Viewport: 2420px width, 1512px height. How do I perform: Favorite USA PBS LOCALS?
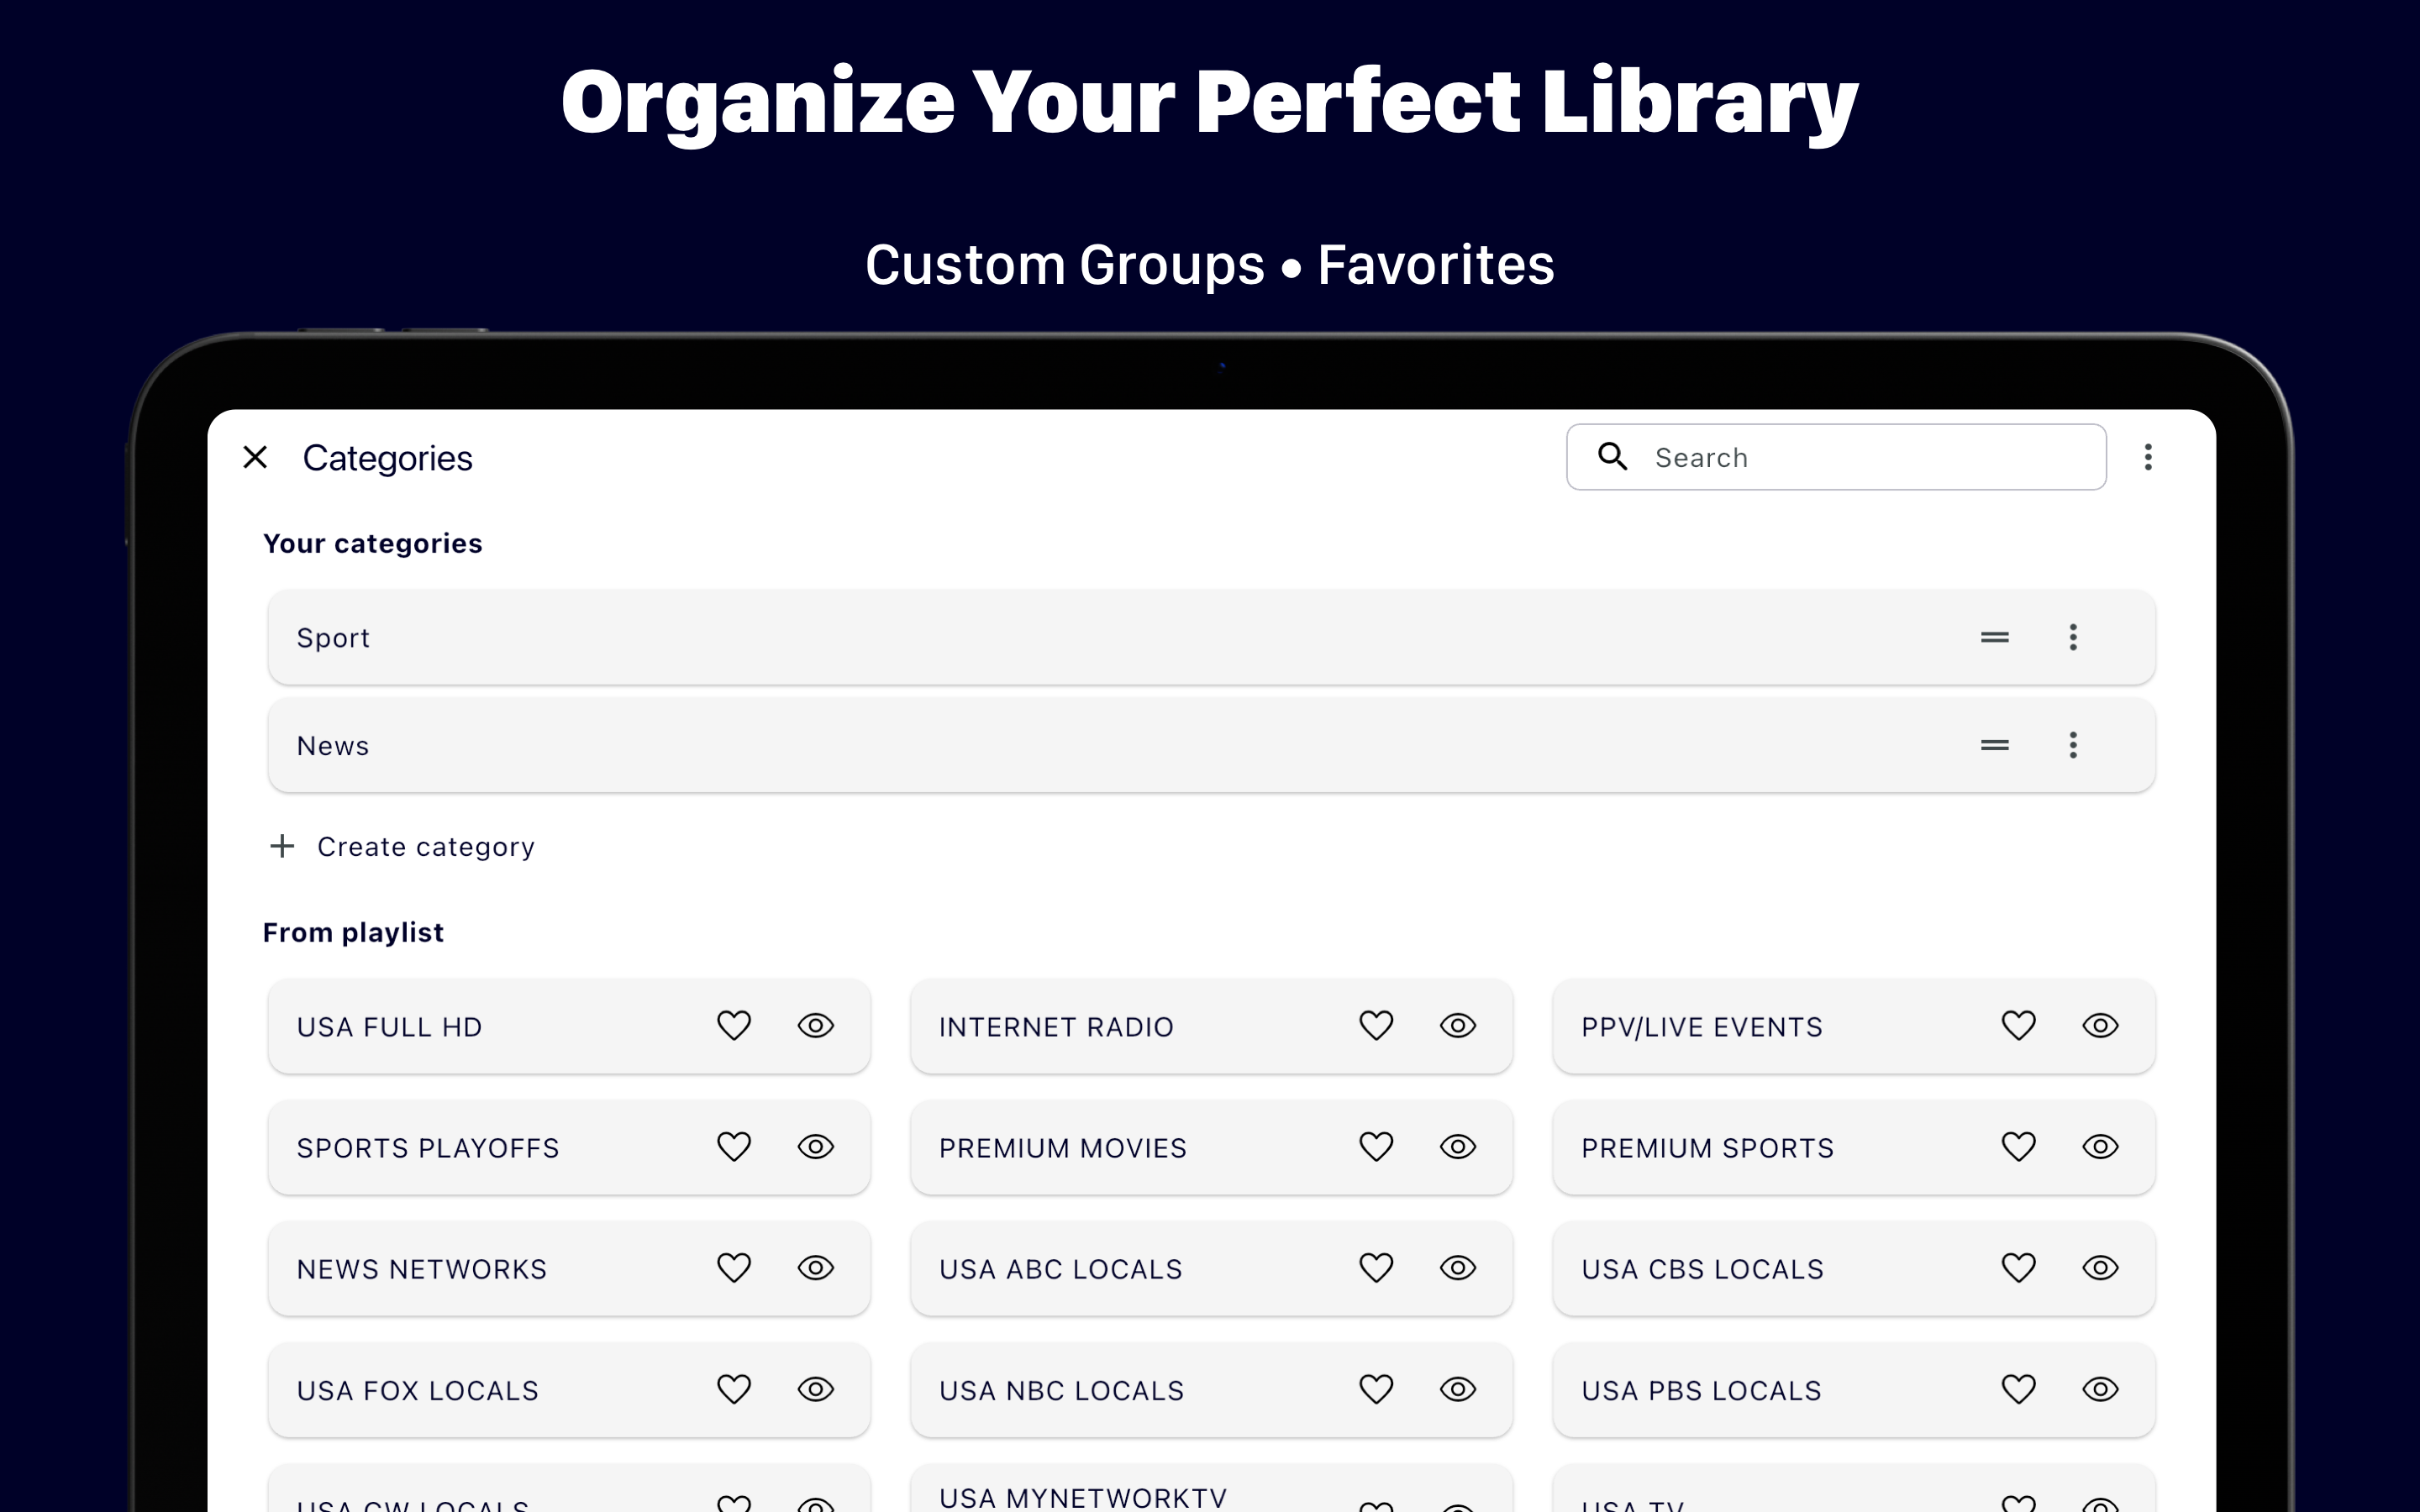(x=2019, y=1389)
